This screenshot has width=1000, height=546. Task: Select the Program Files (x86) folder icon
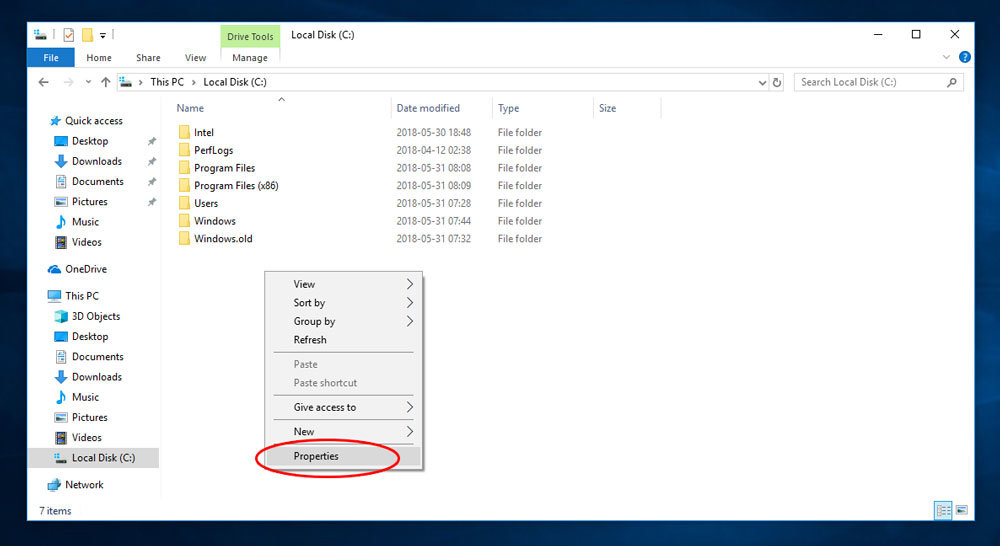pos(184,186)
